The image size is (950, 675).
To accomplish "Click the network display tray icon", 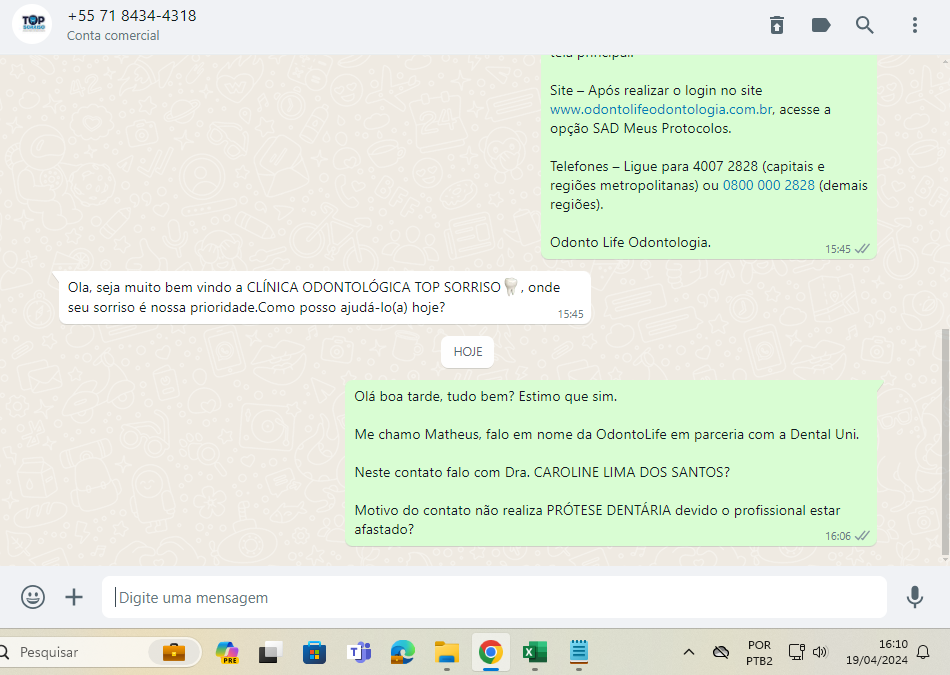I will tap(796, 652).
